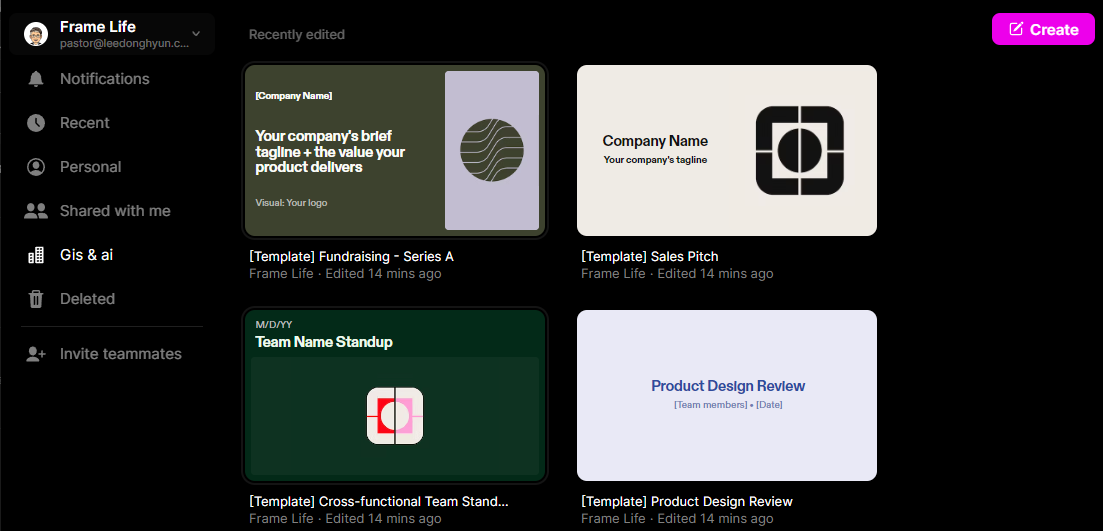Click 'Edited 14 mins ago' under Product Design Review

pyautogui.click(x=715, y=519)
